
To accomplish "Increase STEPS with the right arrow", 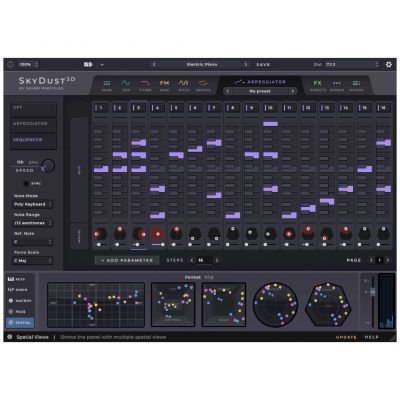I will click(x=217, y=260).
